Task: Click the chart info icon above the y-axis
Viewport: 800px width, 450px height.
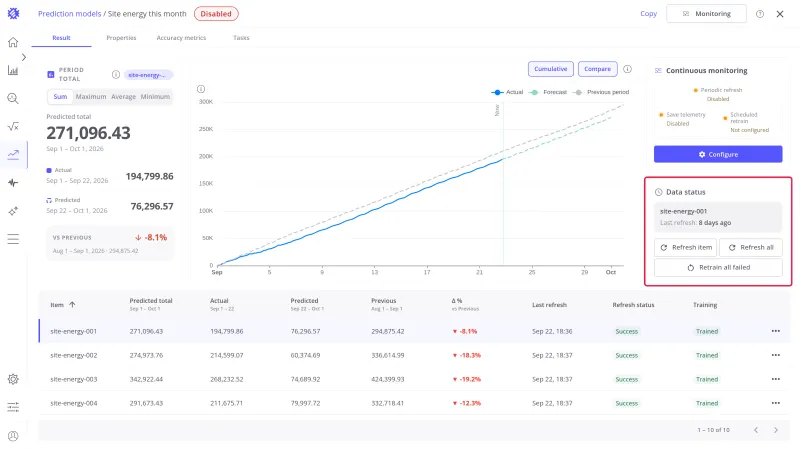Action: tap(201, 89)
